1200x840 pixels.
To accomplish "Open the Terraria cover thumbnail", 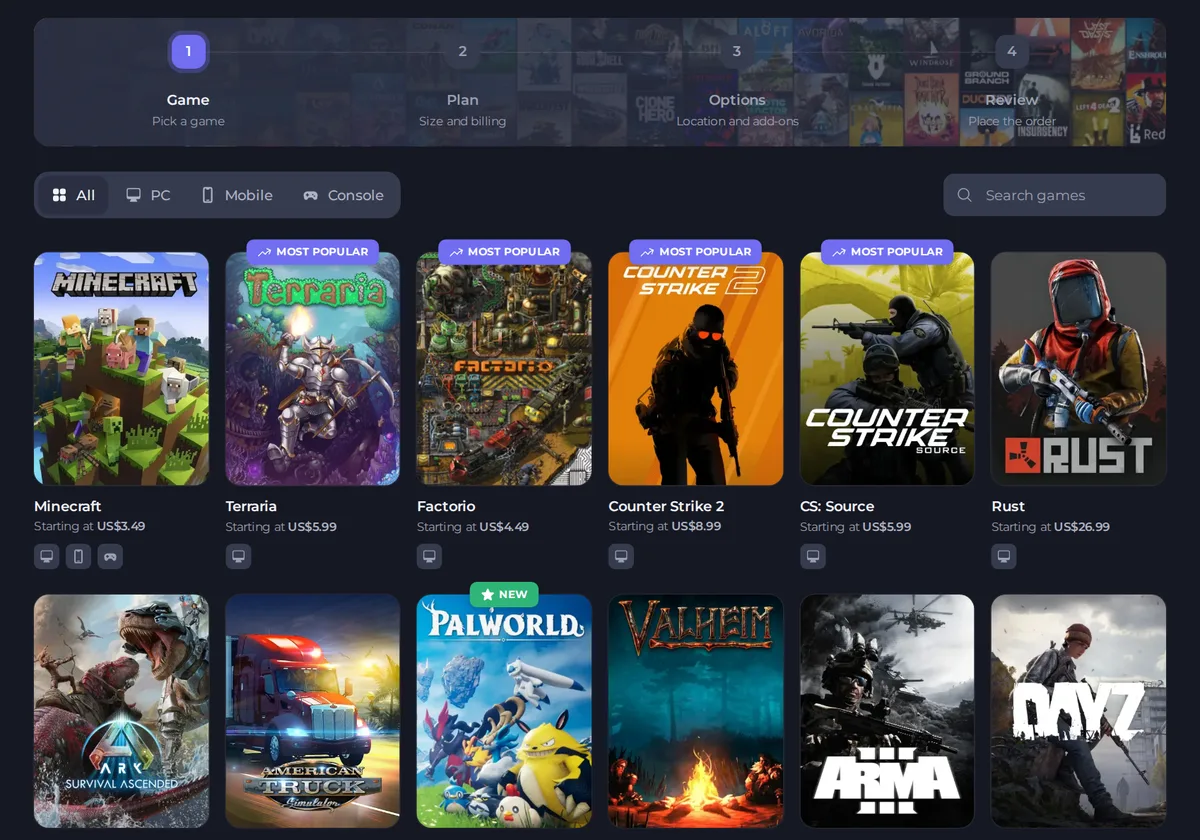I will [313, 369].
